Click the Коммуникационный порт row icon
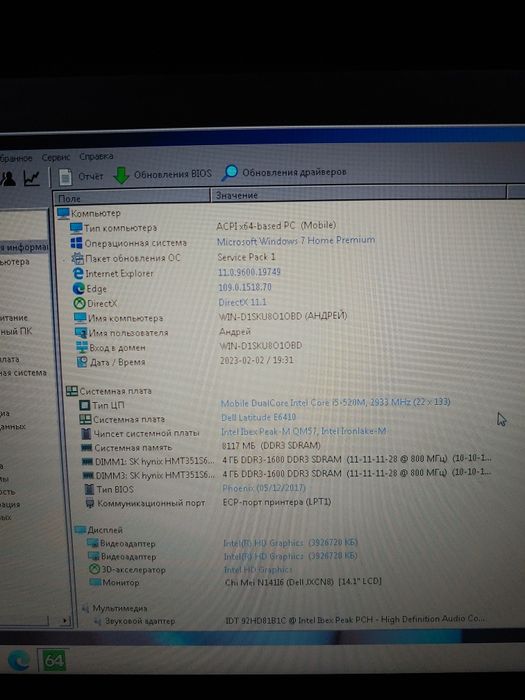This screenshot has height=700, width=525. click(90, 504)
